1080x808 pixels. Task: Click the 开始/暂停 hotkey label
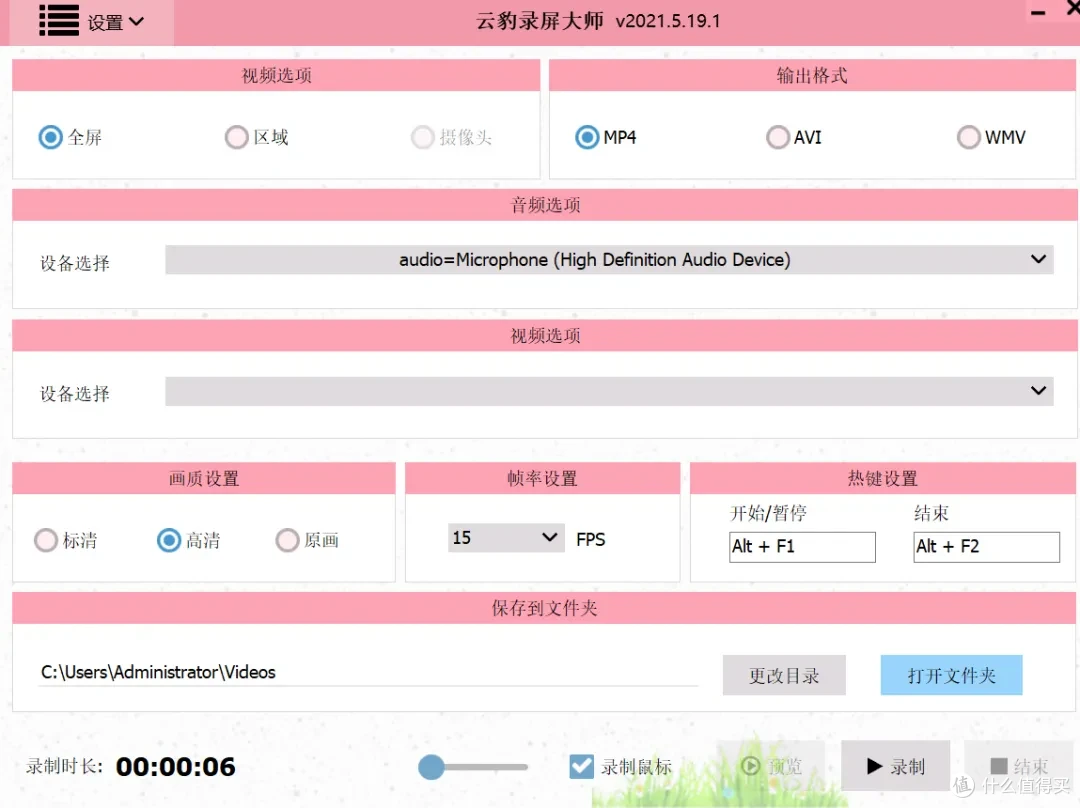coord(768,513)
